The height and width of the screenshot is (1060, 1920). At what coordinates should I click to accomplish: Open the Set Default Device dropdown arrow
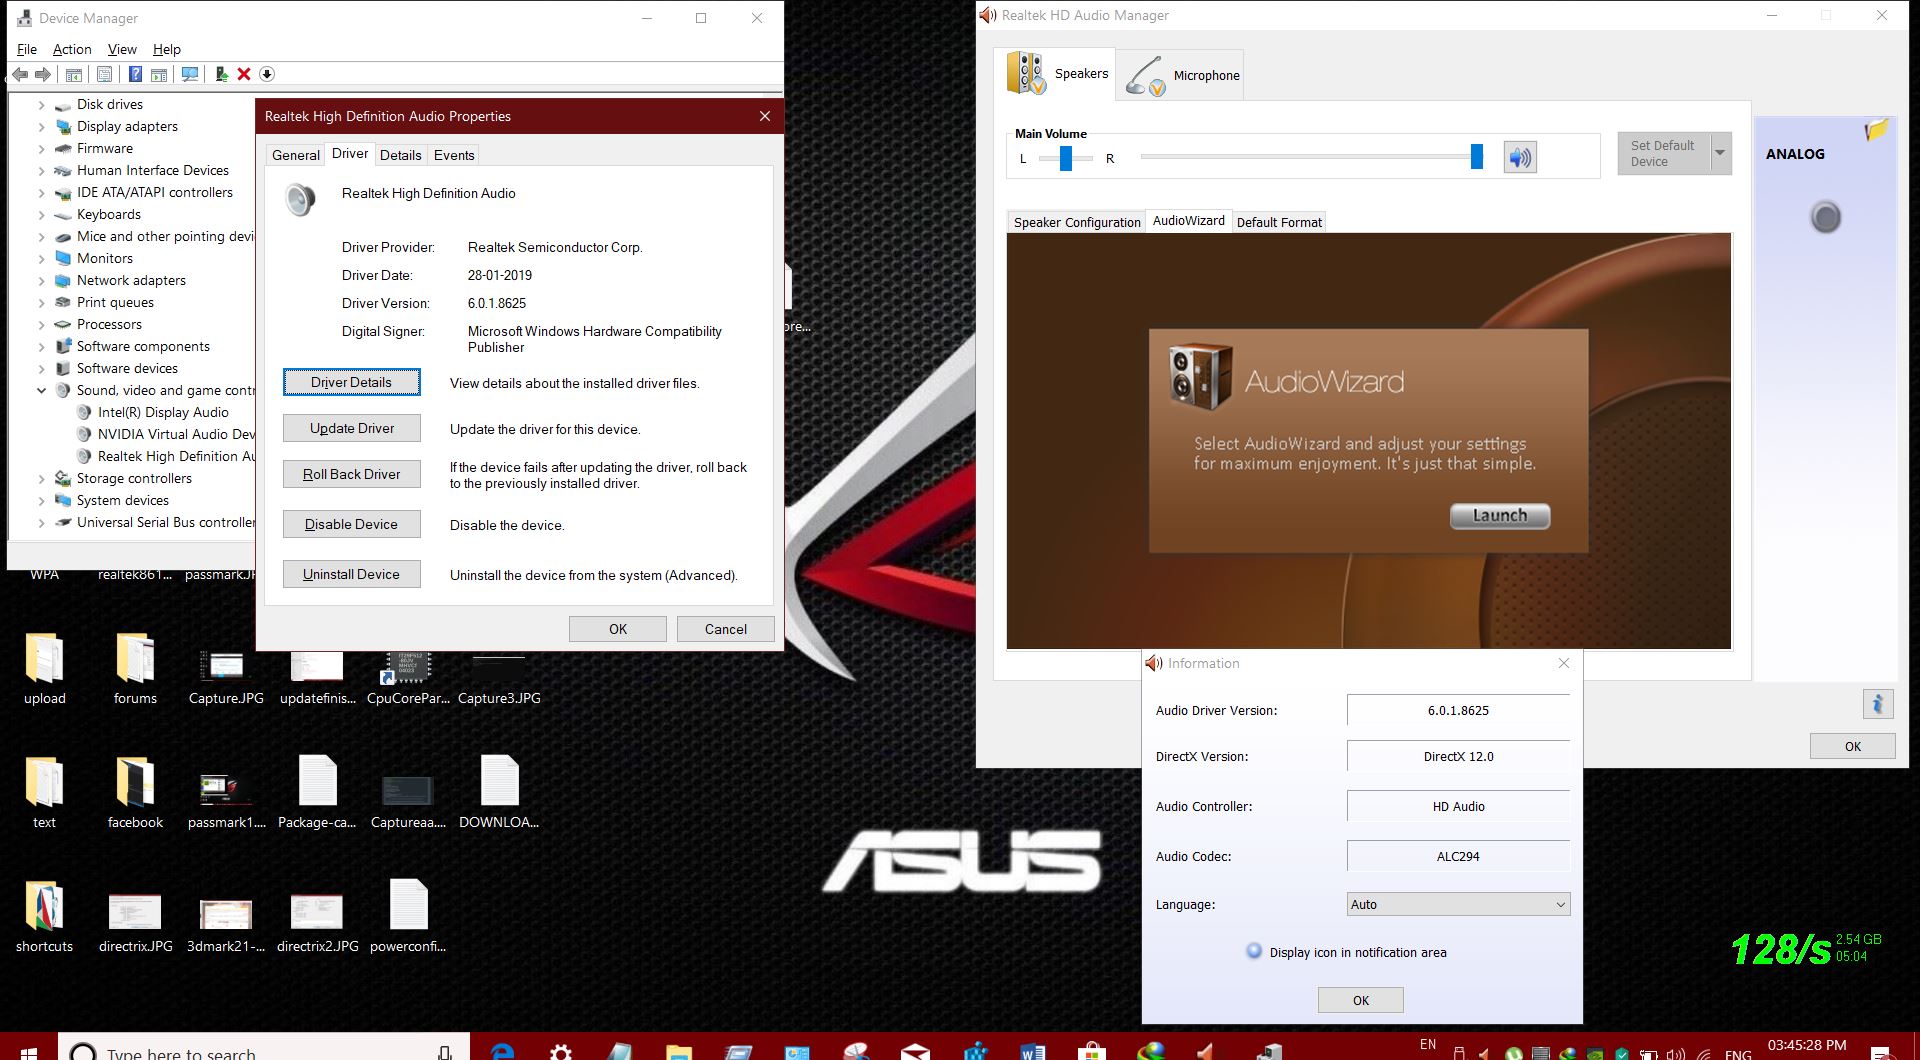[x=1720, y=153]
